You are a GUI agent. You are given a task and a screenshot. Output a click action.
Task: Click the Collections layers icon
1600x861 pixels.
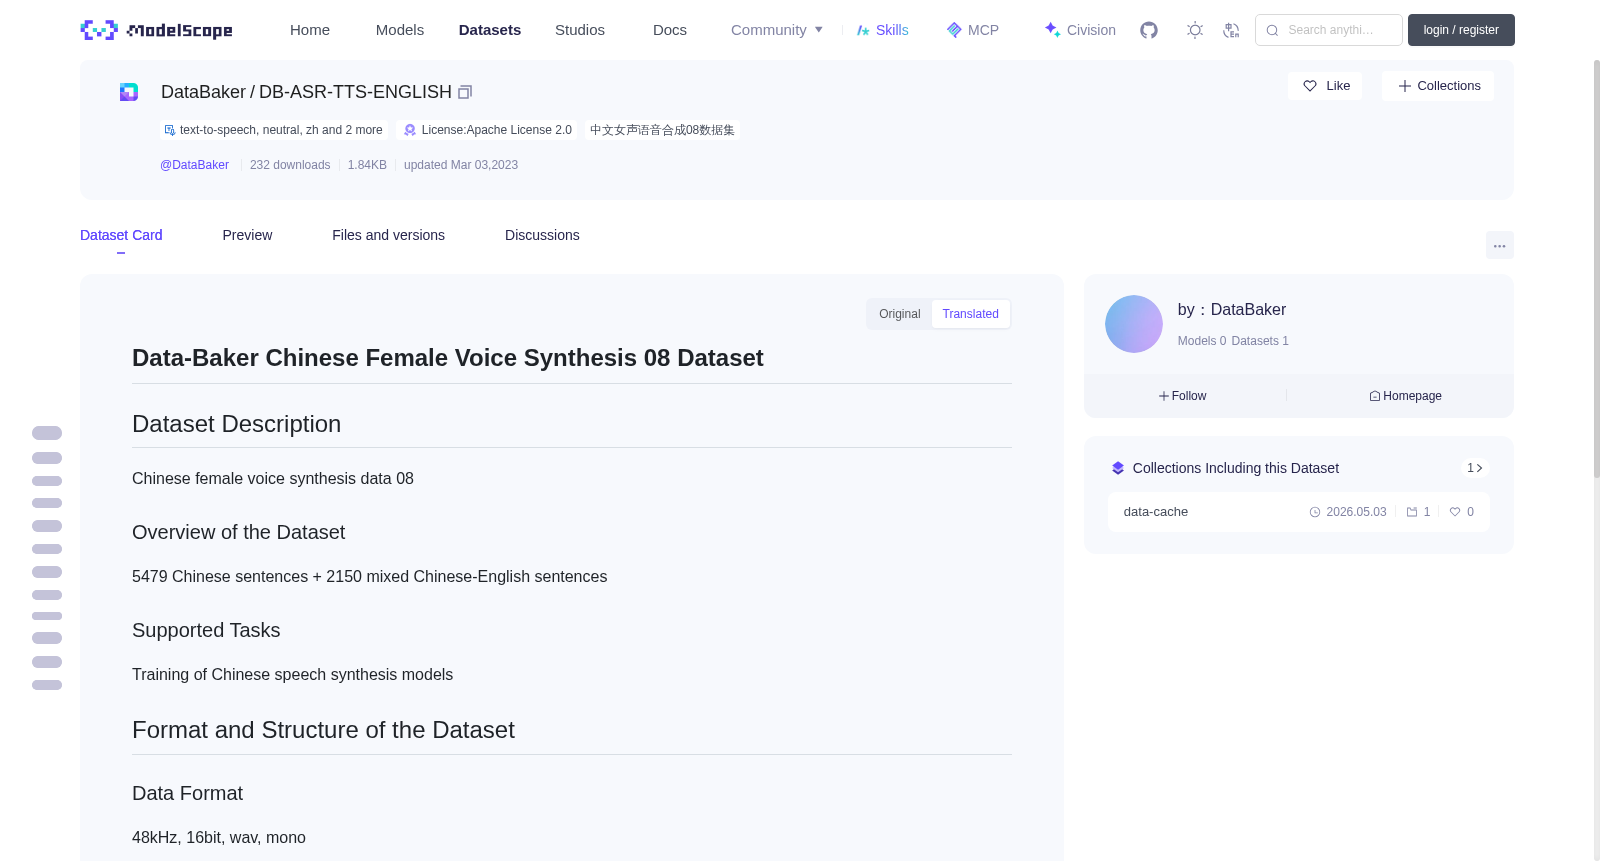1118,468
